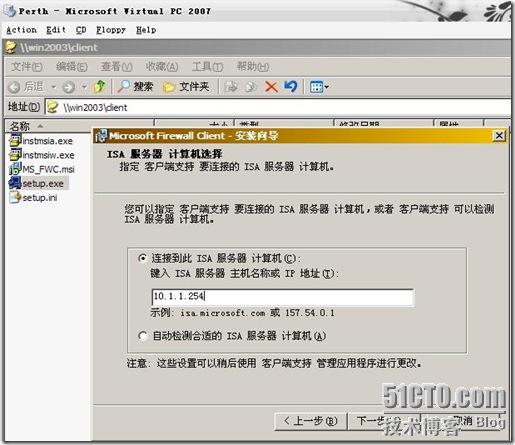
Task: Close the Firewall Client setup wizard
Action: pyautogui.click(x=499, y=136)
